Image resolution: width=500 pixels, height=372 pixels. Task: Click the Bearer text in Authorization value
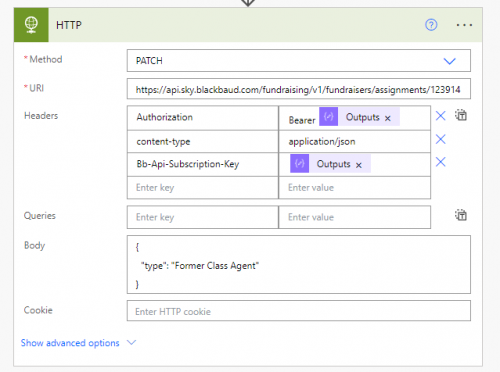tap(302, 120)
